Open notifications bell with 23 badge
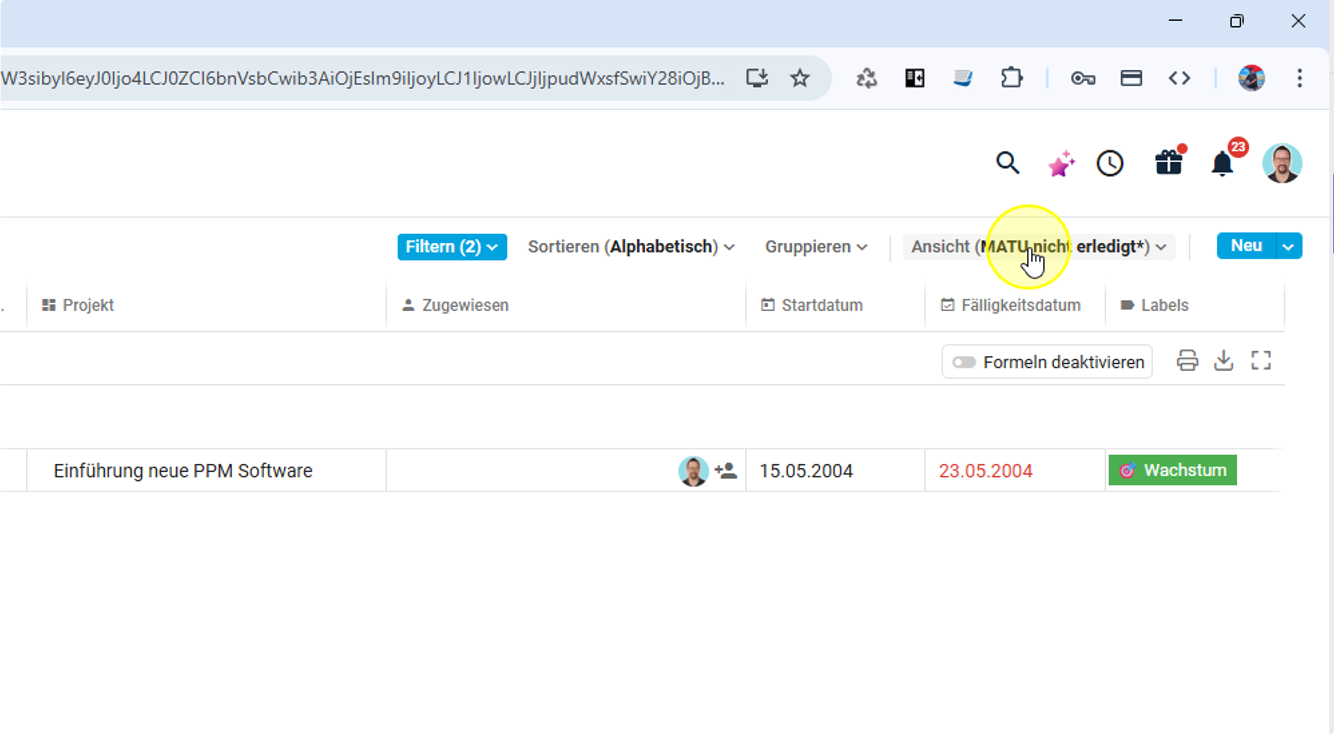 click(x=1222, y=163)
